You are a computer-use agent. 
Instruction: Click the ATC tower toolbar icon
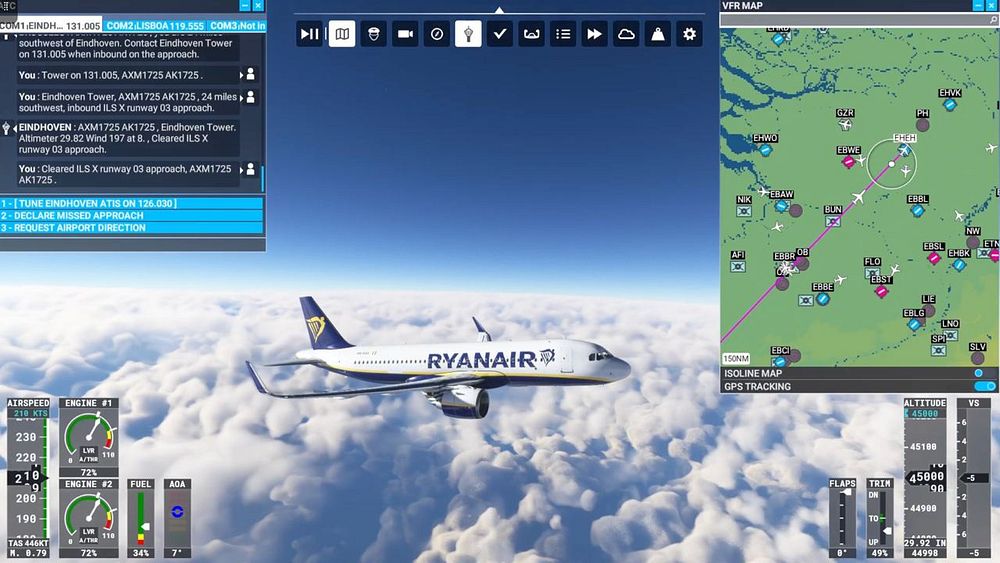pos(468,34)
